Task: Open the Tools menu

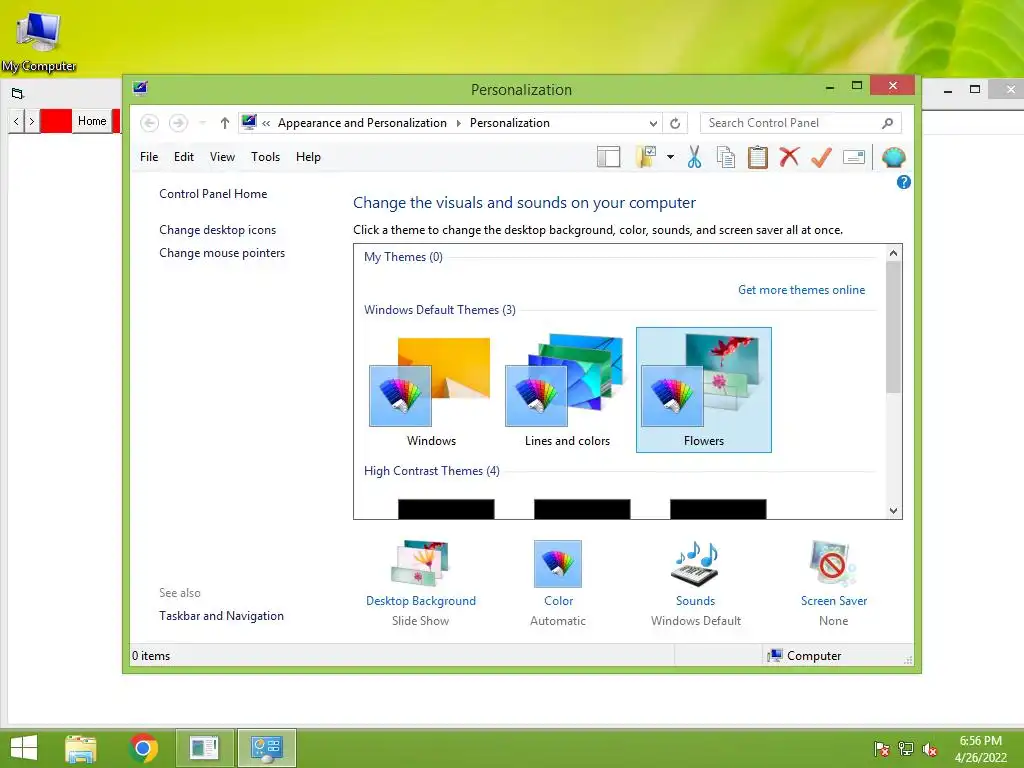Action: [265, 157]
